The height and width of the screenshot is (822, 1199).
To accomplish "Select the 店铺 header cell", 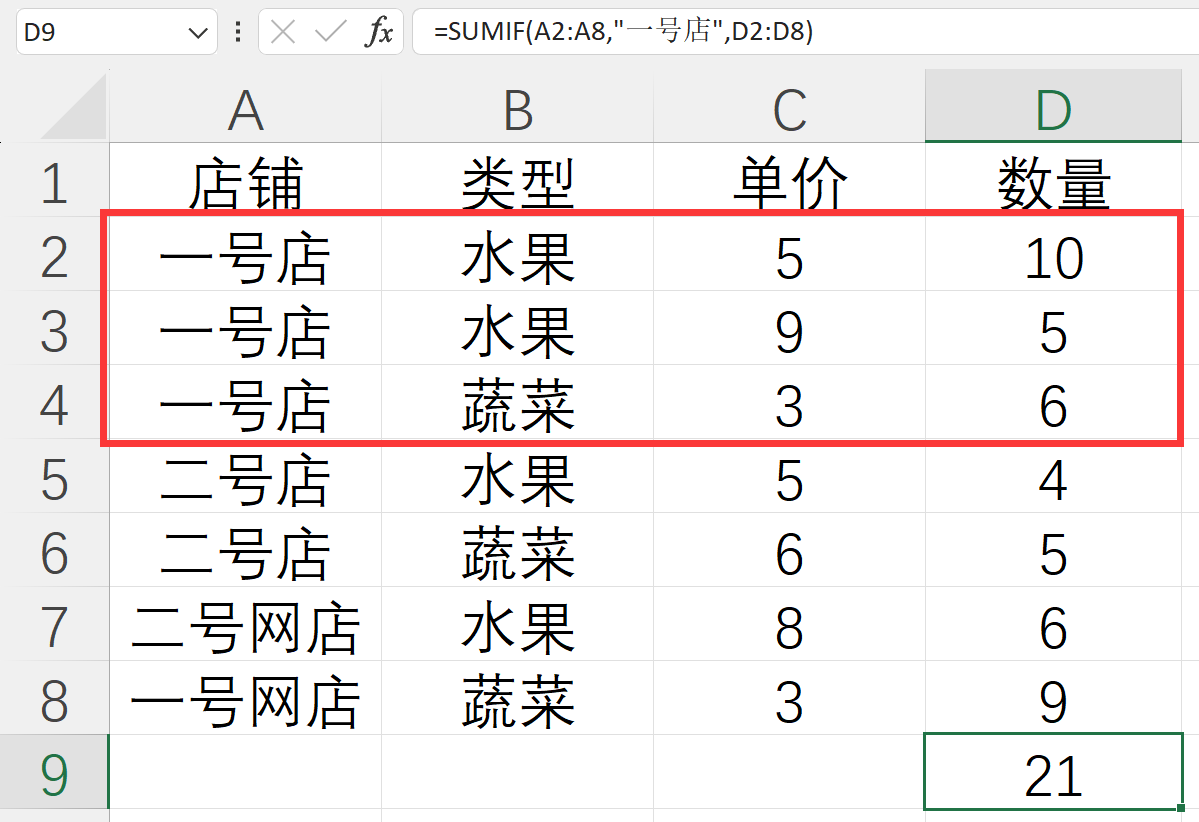I will click(245, 184).
